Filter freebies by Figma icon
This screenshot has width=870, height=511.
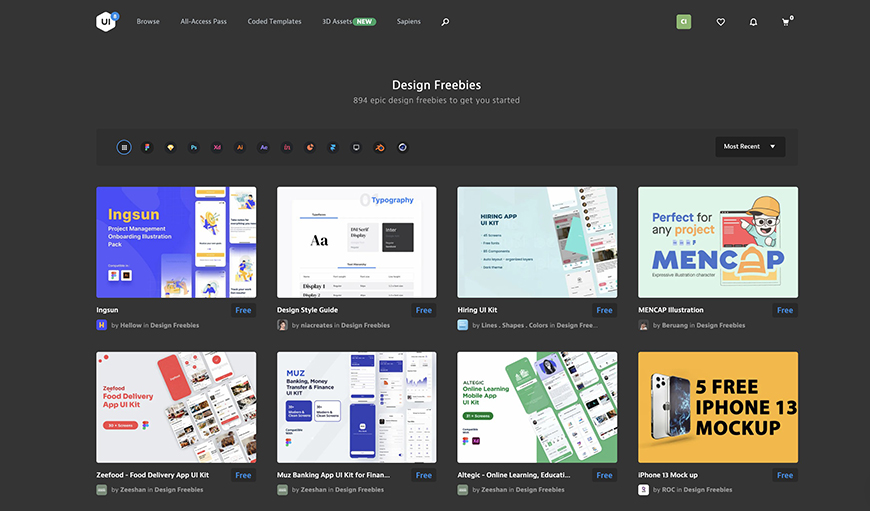[x=147, y=148]
